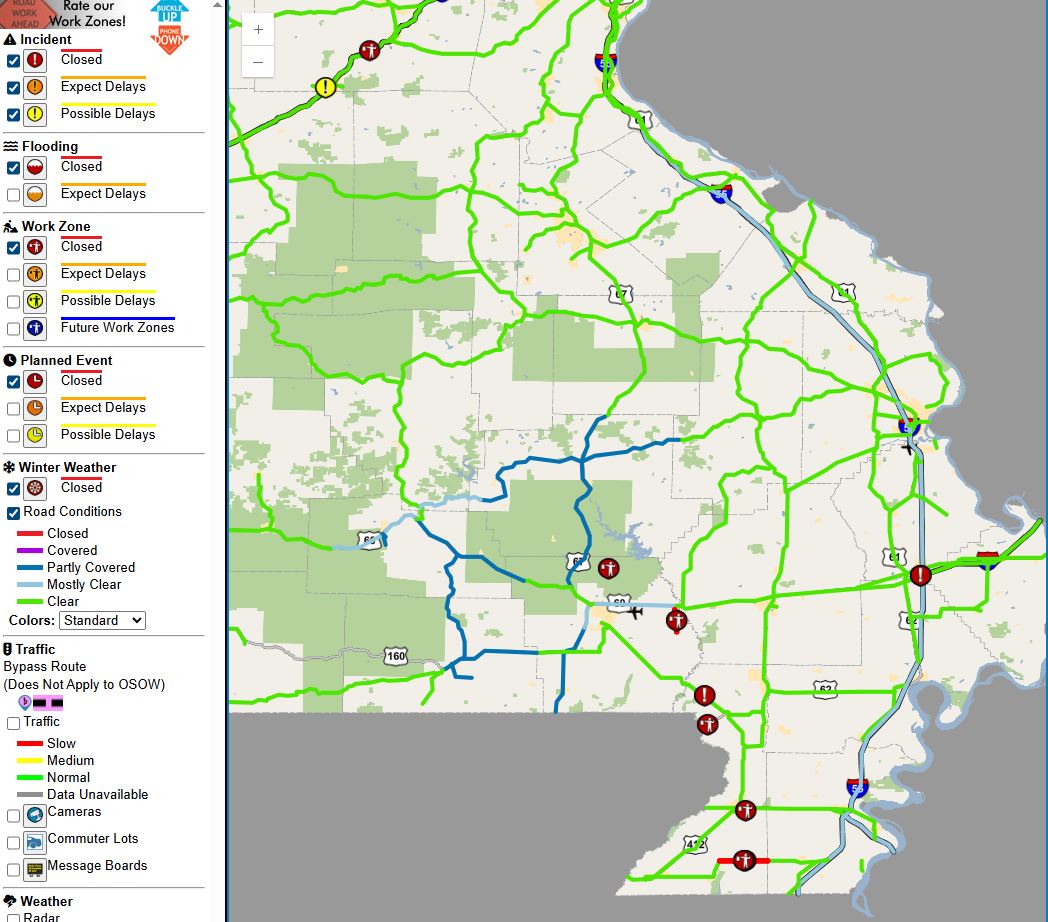Click the yellow Incident Possible Delays icon
Image resolution: width=1048 pixels, height=922 pixels.
pyautogui.click(x=35, y=114)
